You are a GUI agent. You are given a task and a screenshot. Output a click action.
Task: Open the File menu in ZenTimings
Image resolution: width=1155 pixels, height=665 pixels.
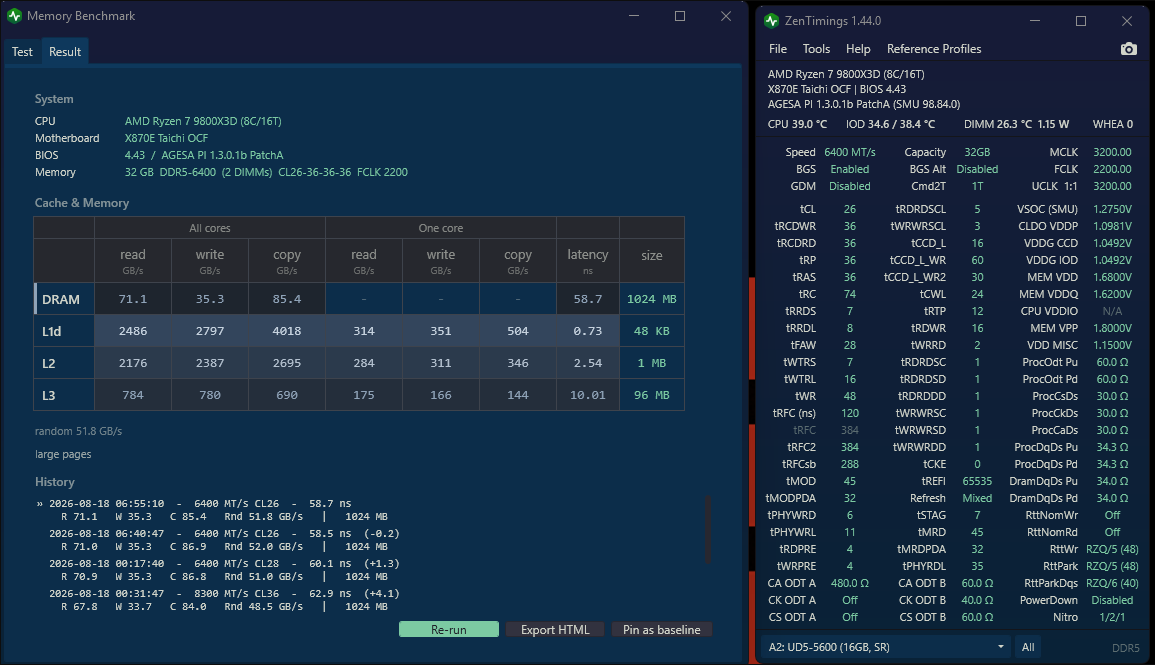(x=778, y=49)
